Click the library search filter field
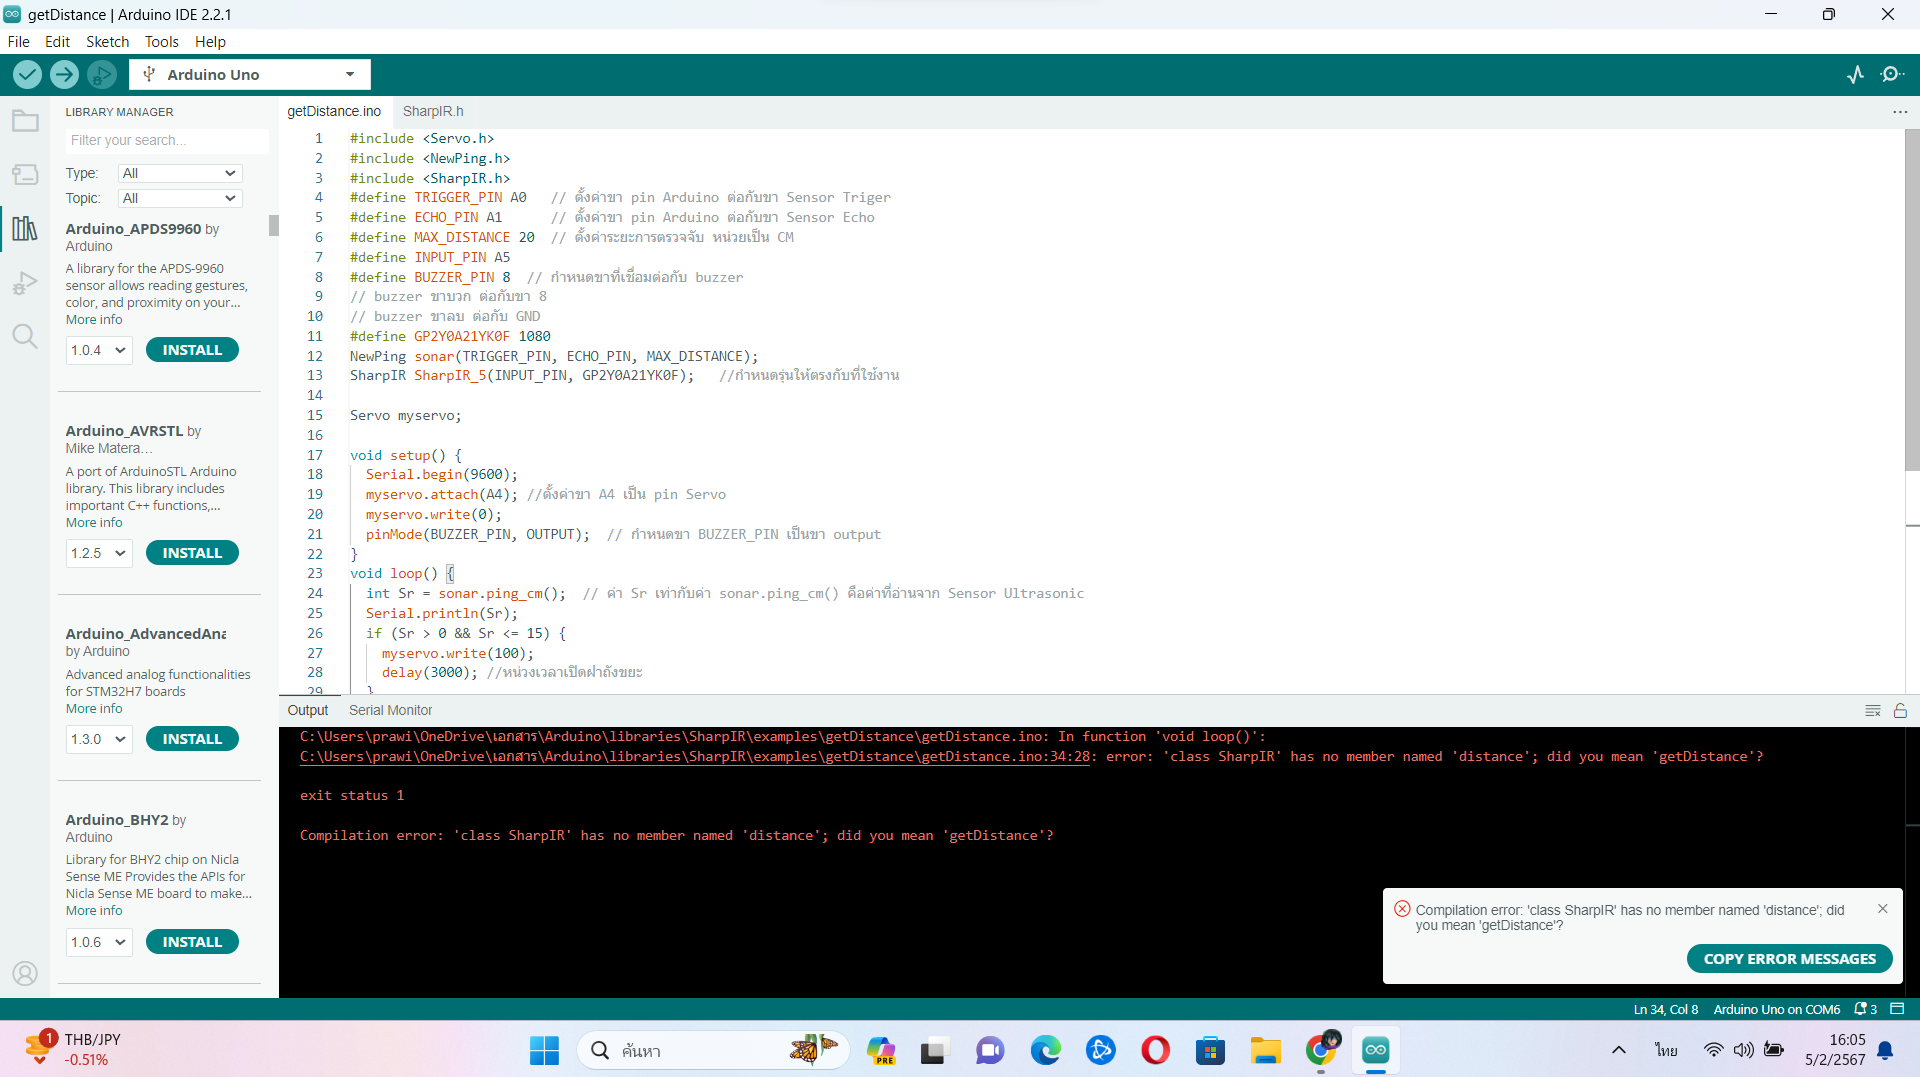The height and width of the screenshot is (1077, 1920). point(166,140)
